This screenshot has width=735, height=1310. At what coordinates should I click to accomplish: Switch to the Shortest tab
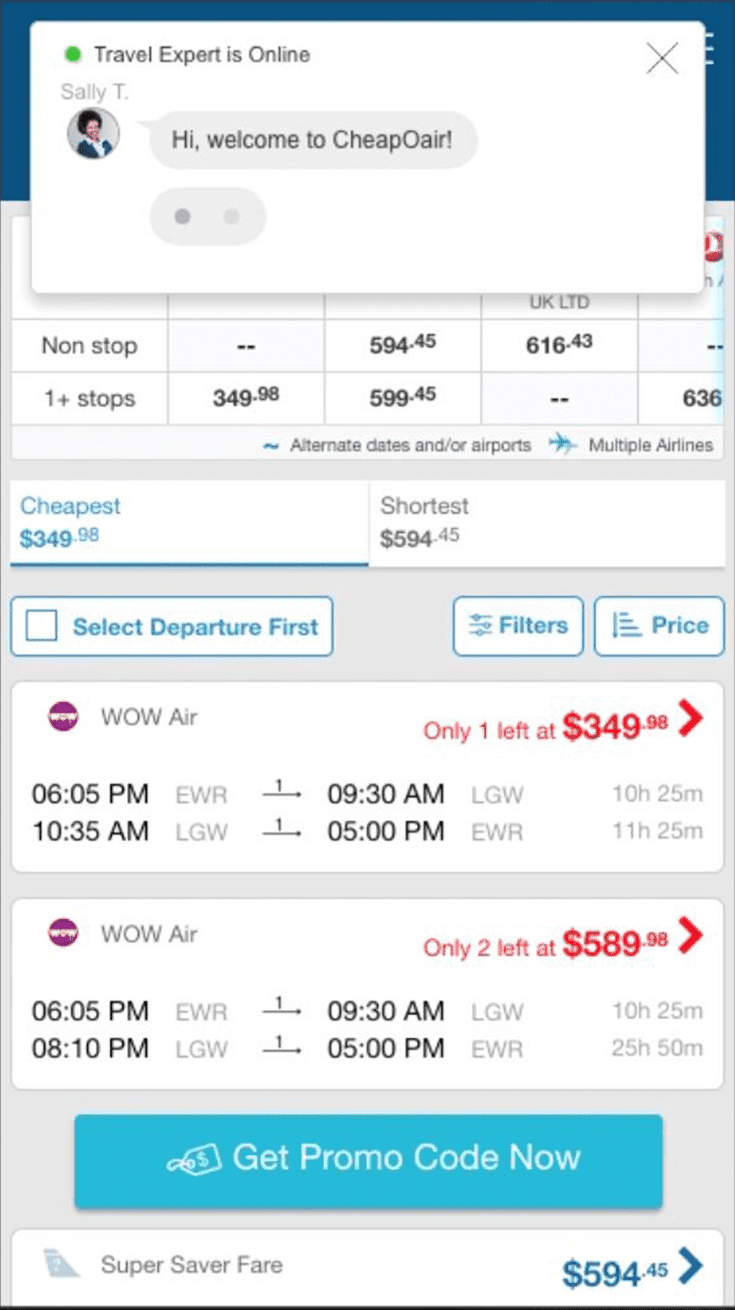(547, 523)
